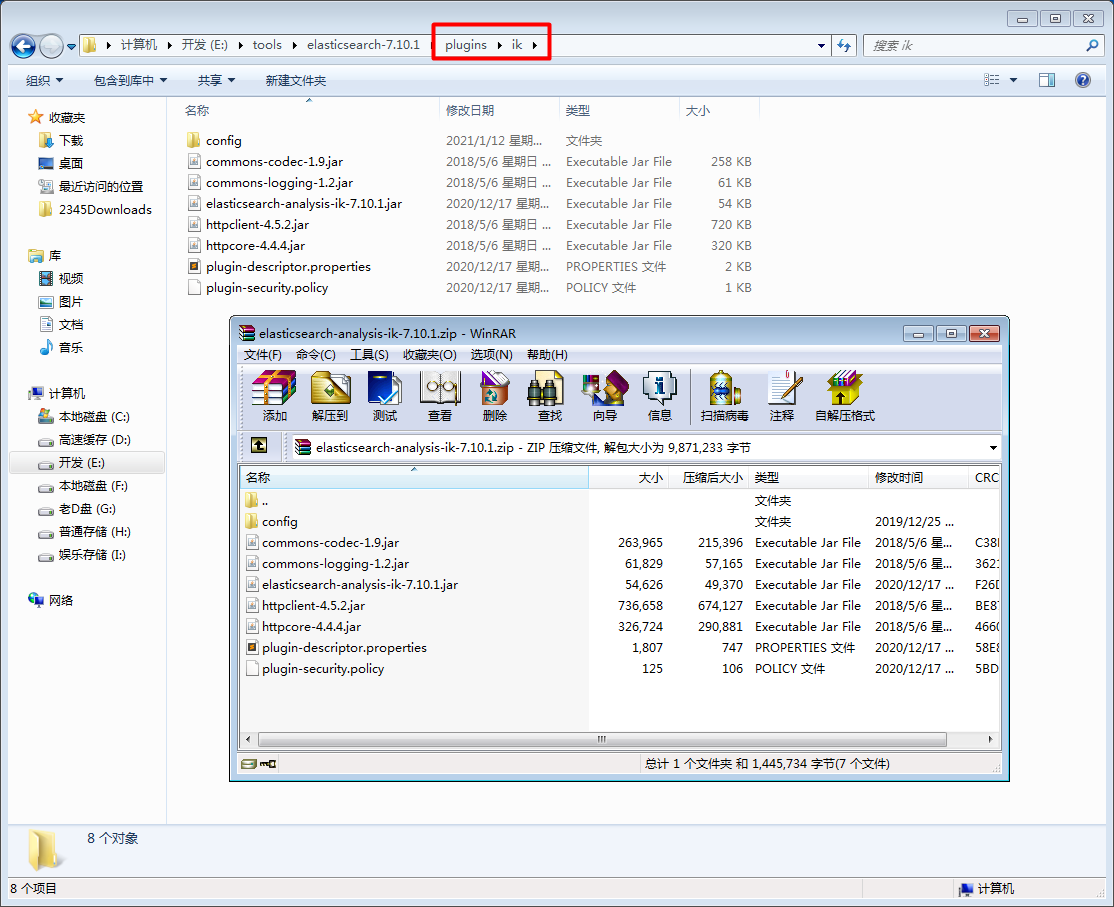Select config folder in WinRAR list
Screen dimensions: 1114x907
(280, 521)
